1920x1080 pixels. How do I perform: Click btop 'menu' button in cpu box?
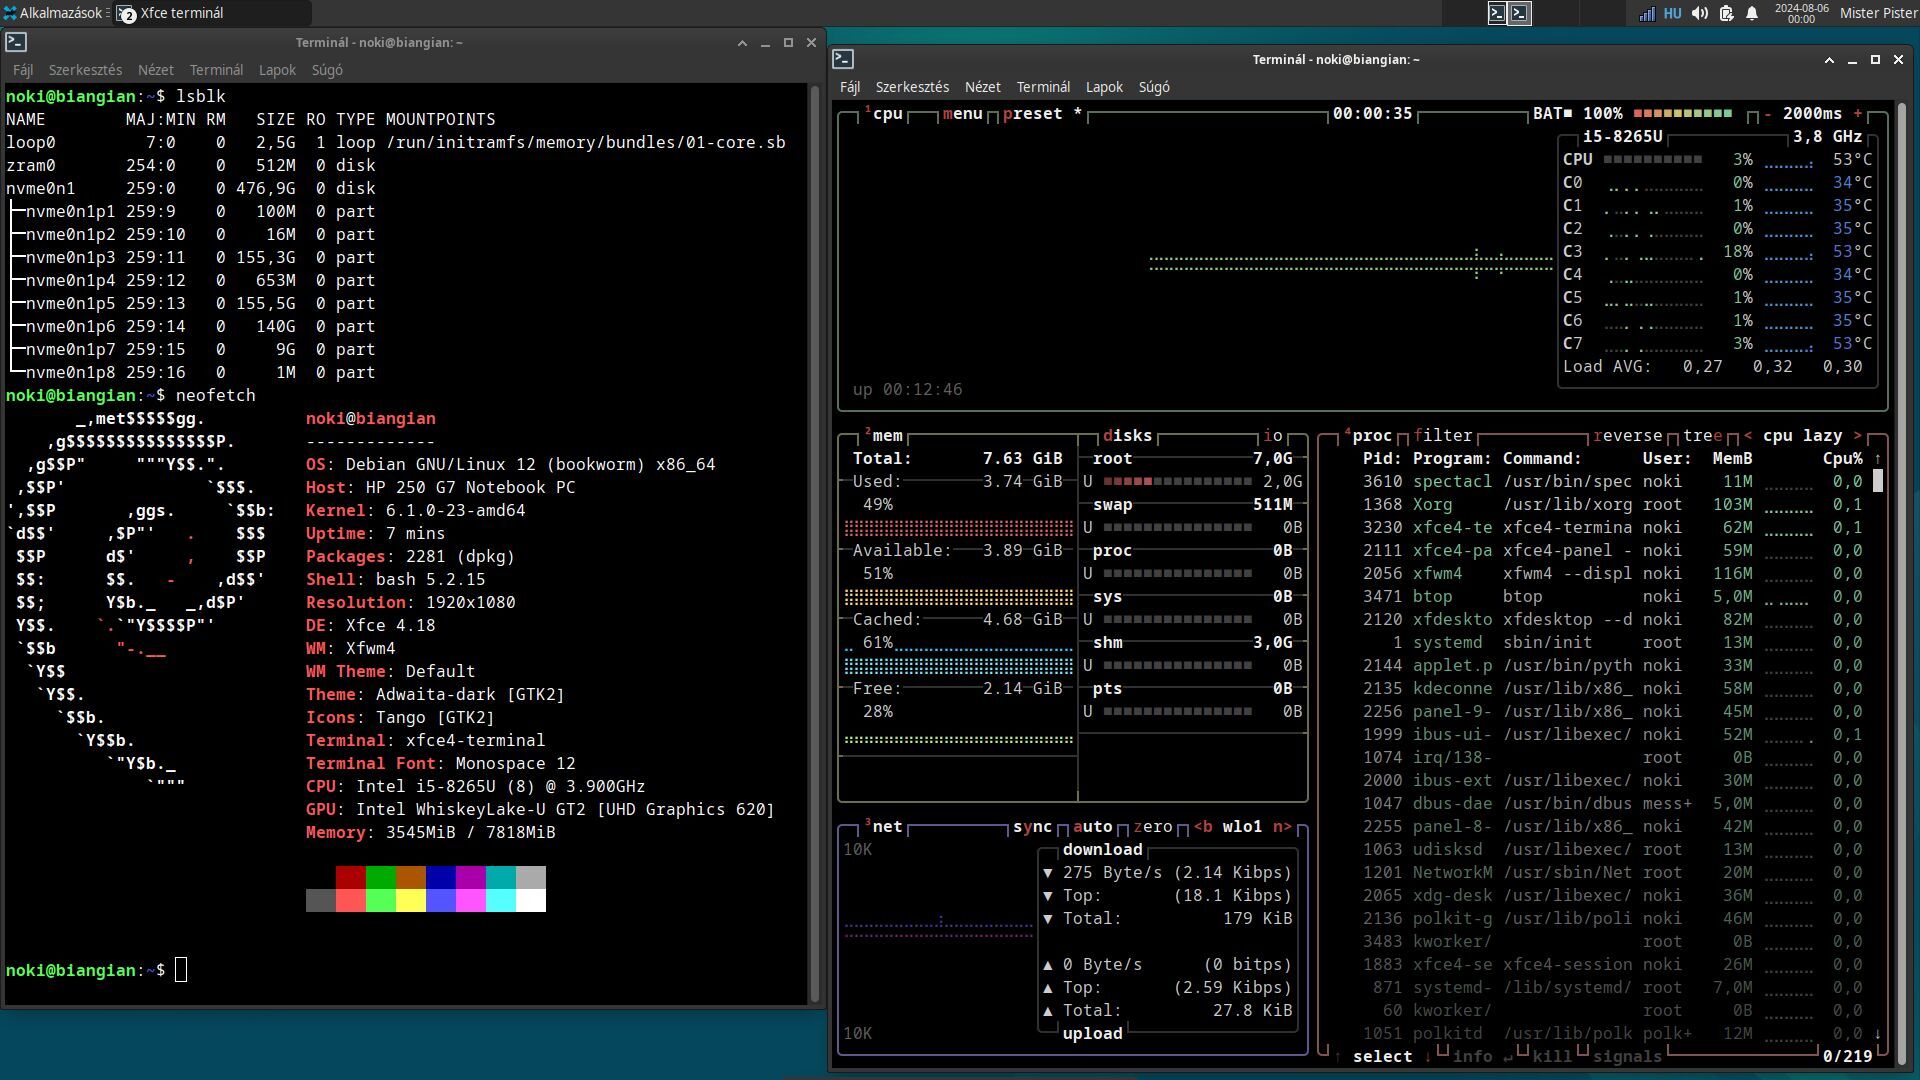962,114
